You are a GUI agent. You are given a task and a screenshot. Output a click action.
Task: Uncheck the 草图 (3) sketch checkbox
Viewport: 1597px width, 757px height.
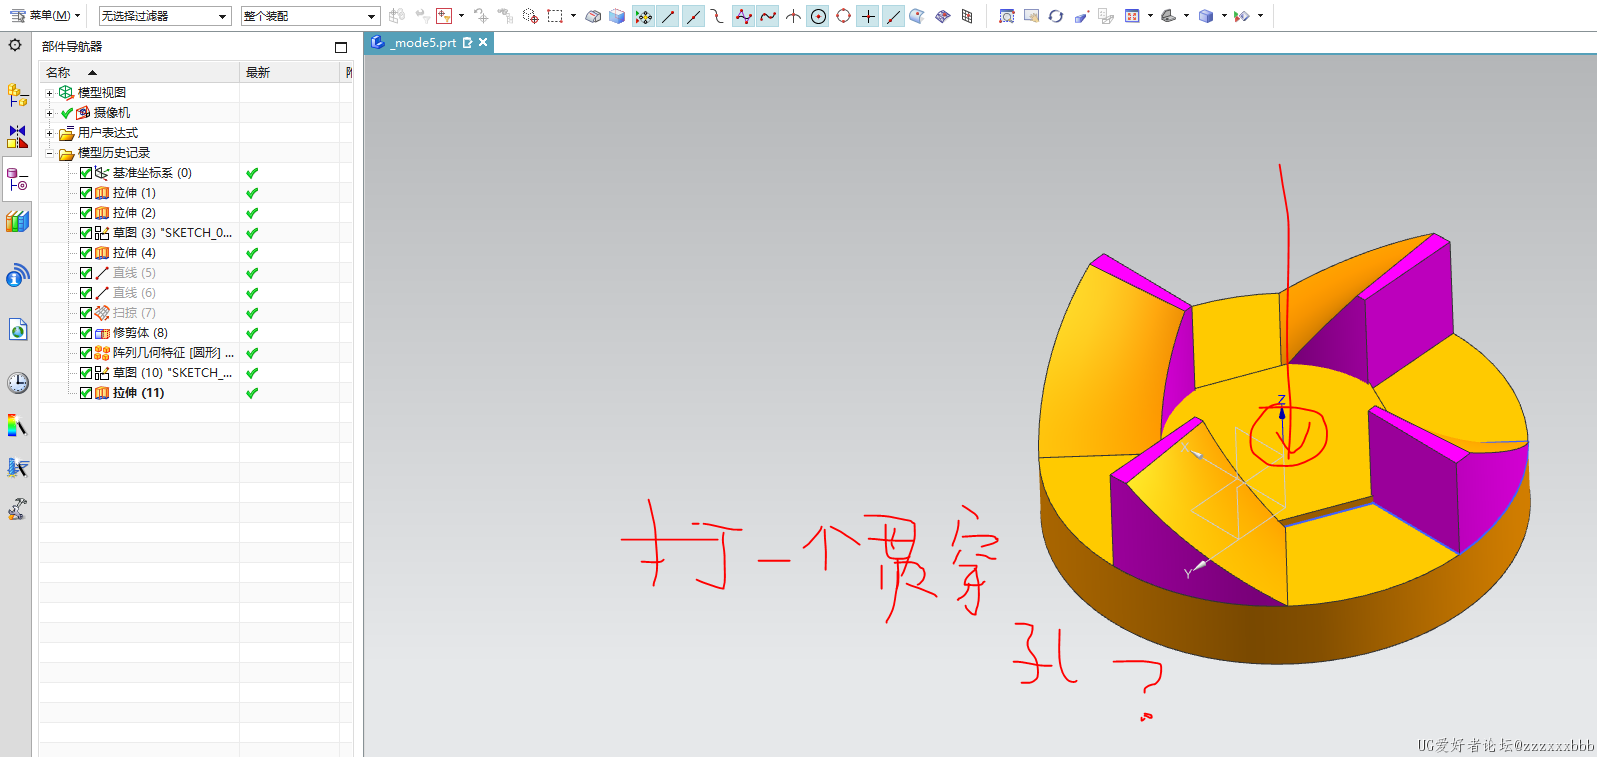[86, 233]
